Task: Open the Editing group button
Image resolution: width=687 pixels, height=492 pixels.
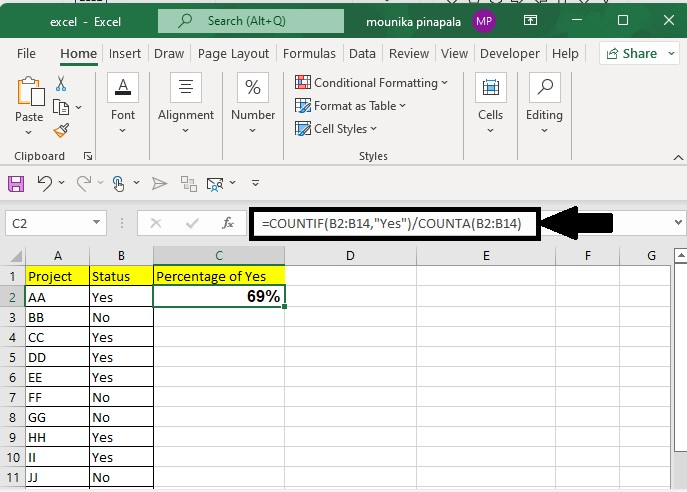Action: tap(544, 105)
